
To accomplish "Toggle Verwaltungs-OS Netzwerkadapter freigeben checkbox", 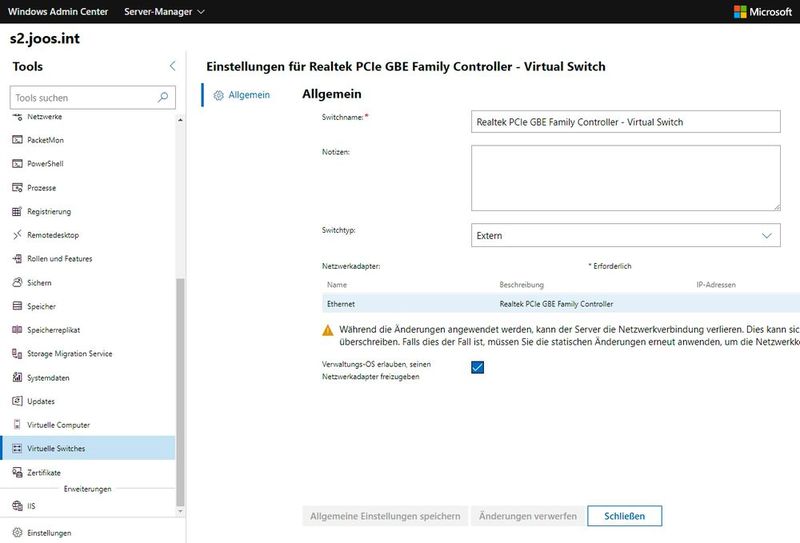I will [478, 367].
